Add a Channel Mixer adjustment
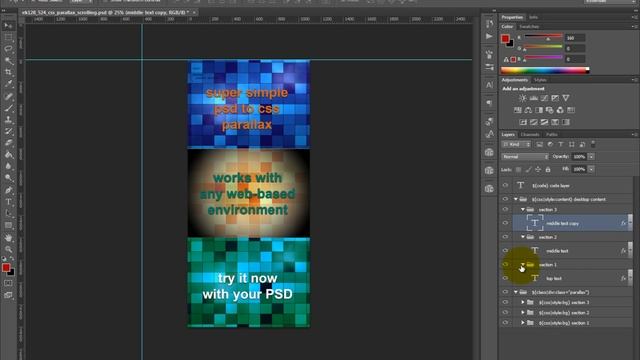Image resolution: width=640 pixels, height=360 pixels. point(560,110)
